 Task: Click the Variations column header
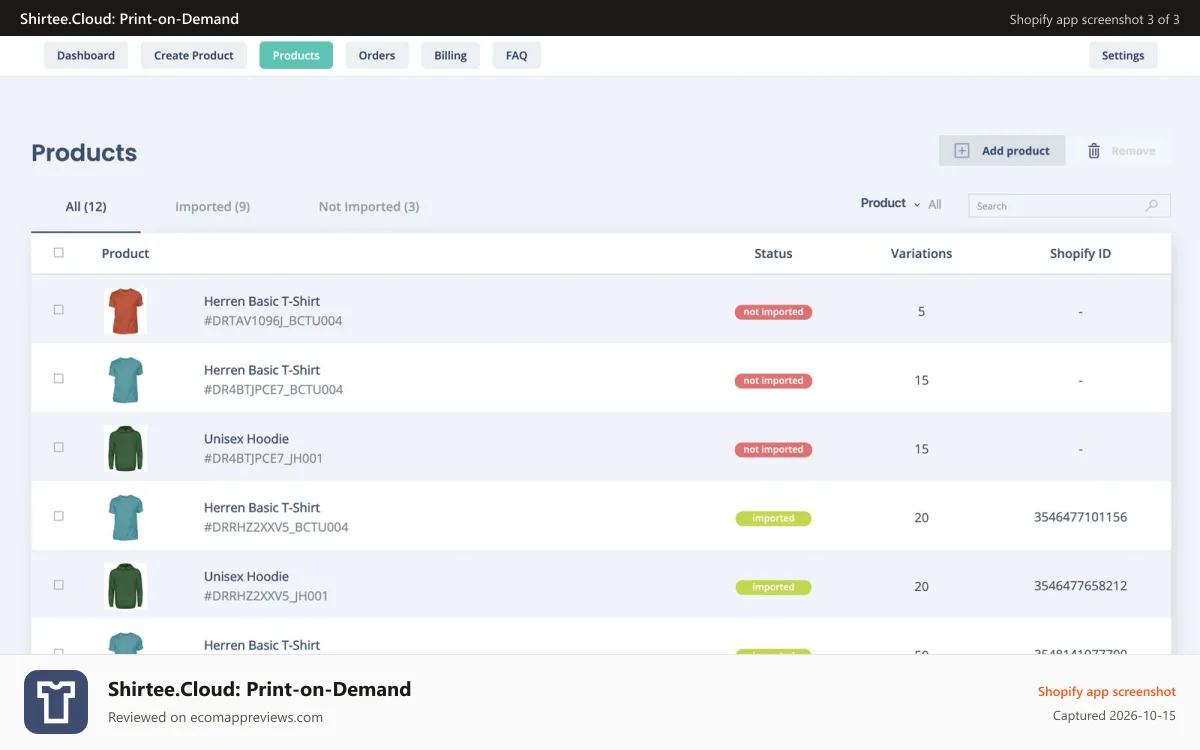pos(921,254)
